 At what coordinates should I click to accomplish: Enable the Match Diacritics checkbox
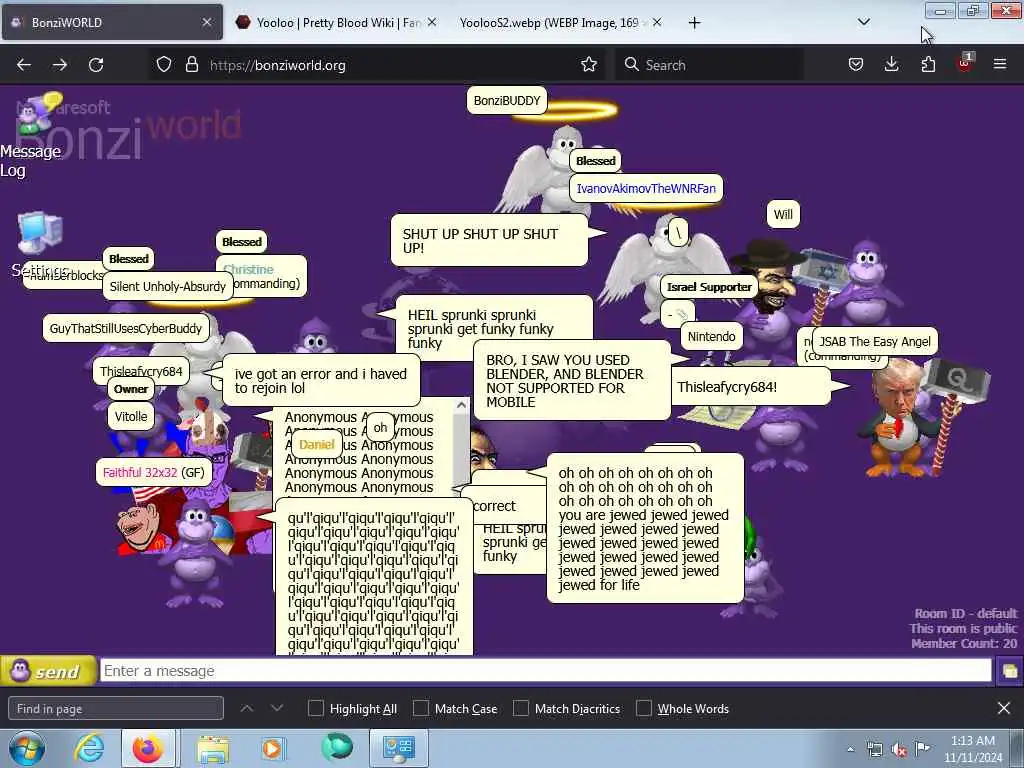coord(520,709)
